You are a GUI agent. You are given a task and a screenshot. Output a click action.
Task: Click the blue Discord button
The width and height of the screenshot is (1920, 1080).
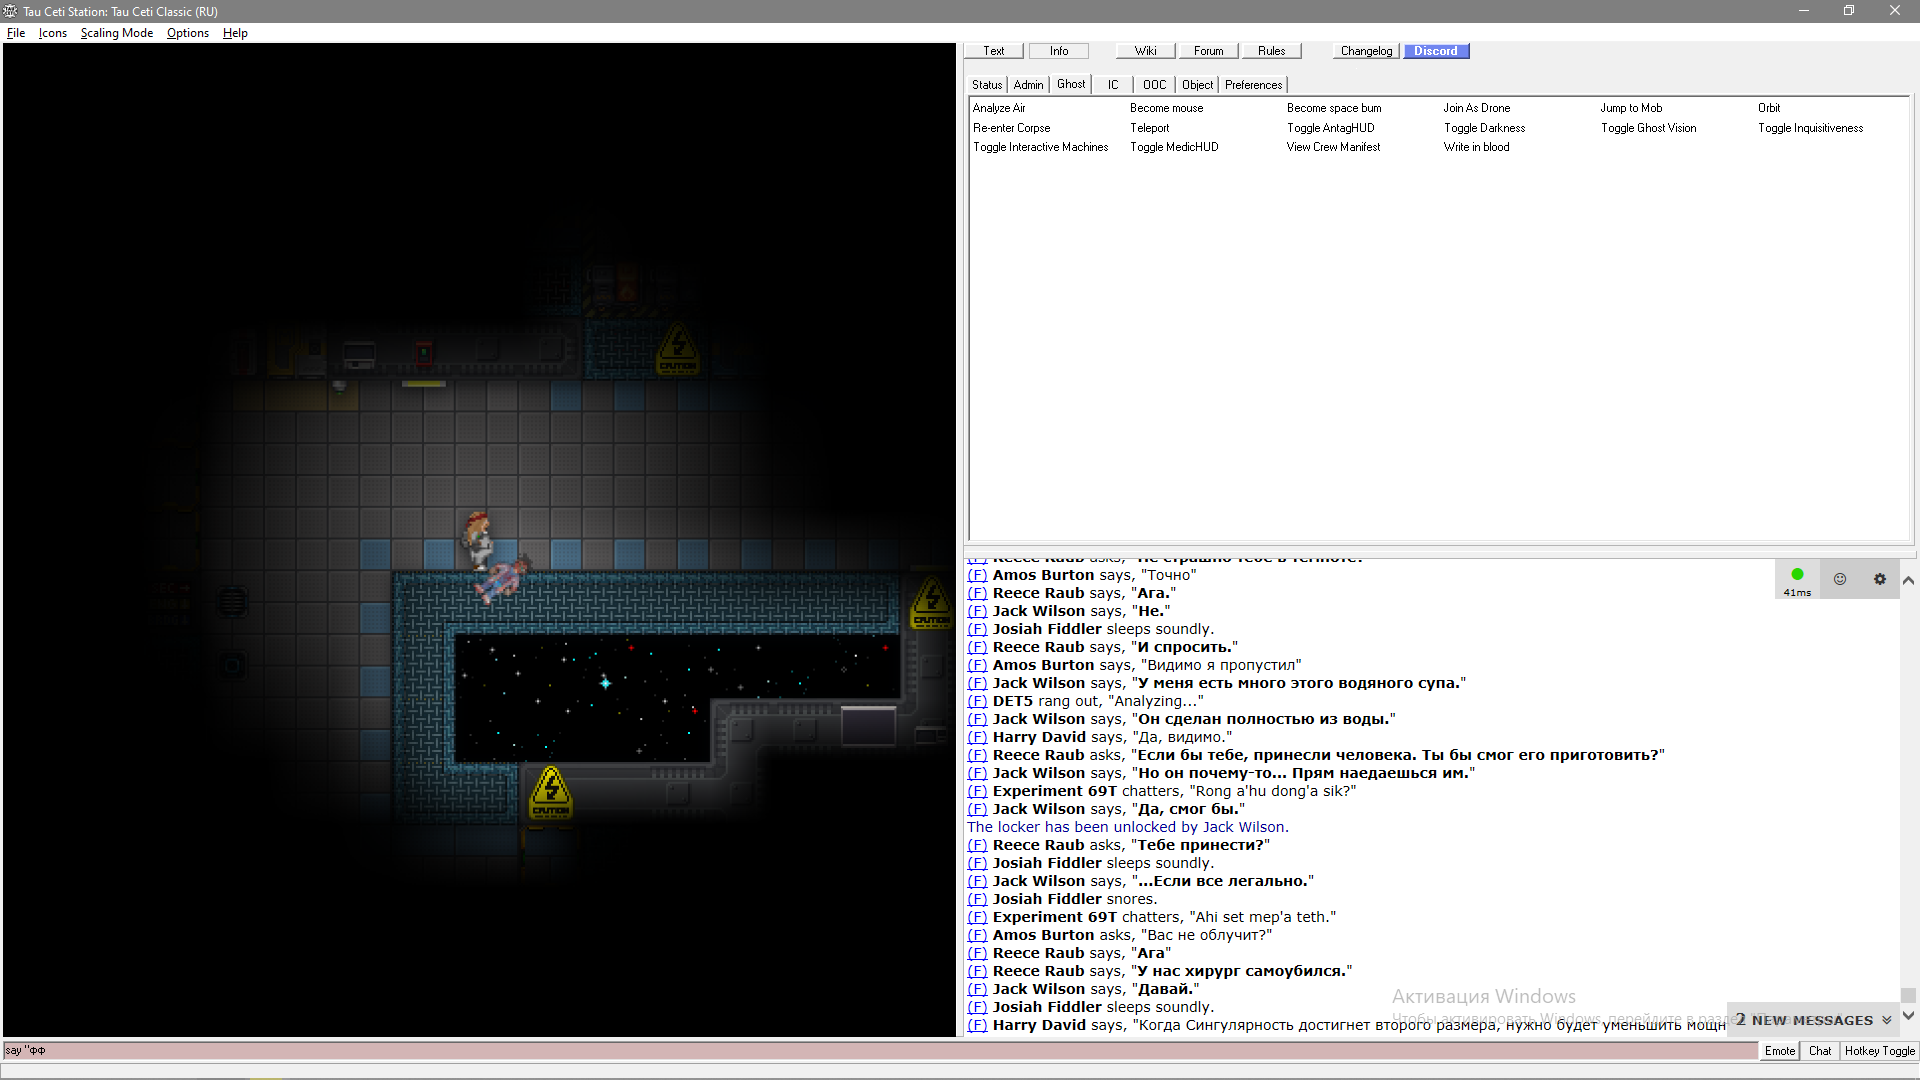(1436, 51)
